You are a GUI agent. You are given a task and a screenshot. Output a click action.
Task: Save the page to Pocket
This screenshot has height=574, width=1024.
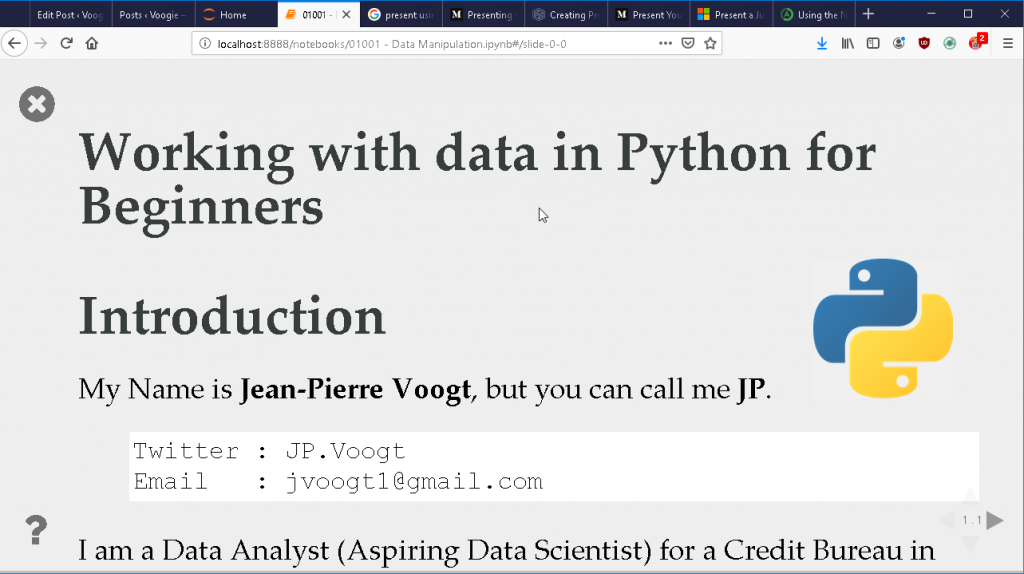click(x=688, y=43)
